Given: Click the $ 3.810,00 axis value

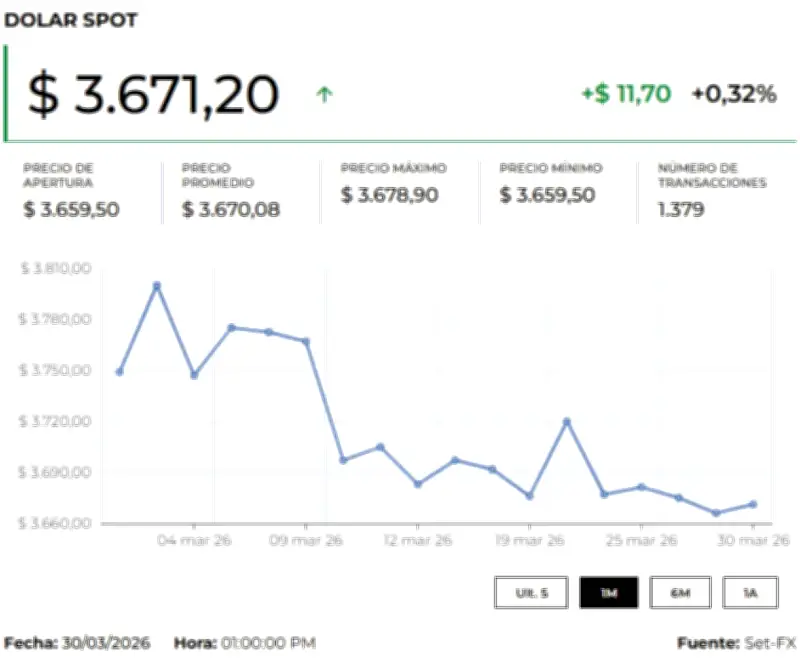Looking at the screenshot, I should [x=55, y=268].
